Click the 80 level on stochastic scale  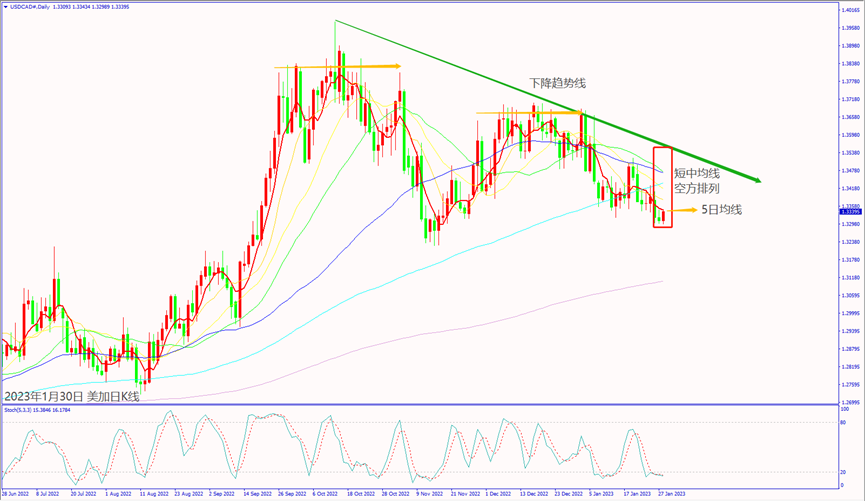(845, 422)
